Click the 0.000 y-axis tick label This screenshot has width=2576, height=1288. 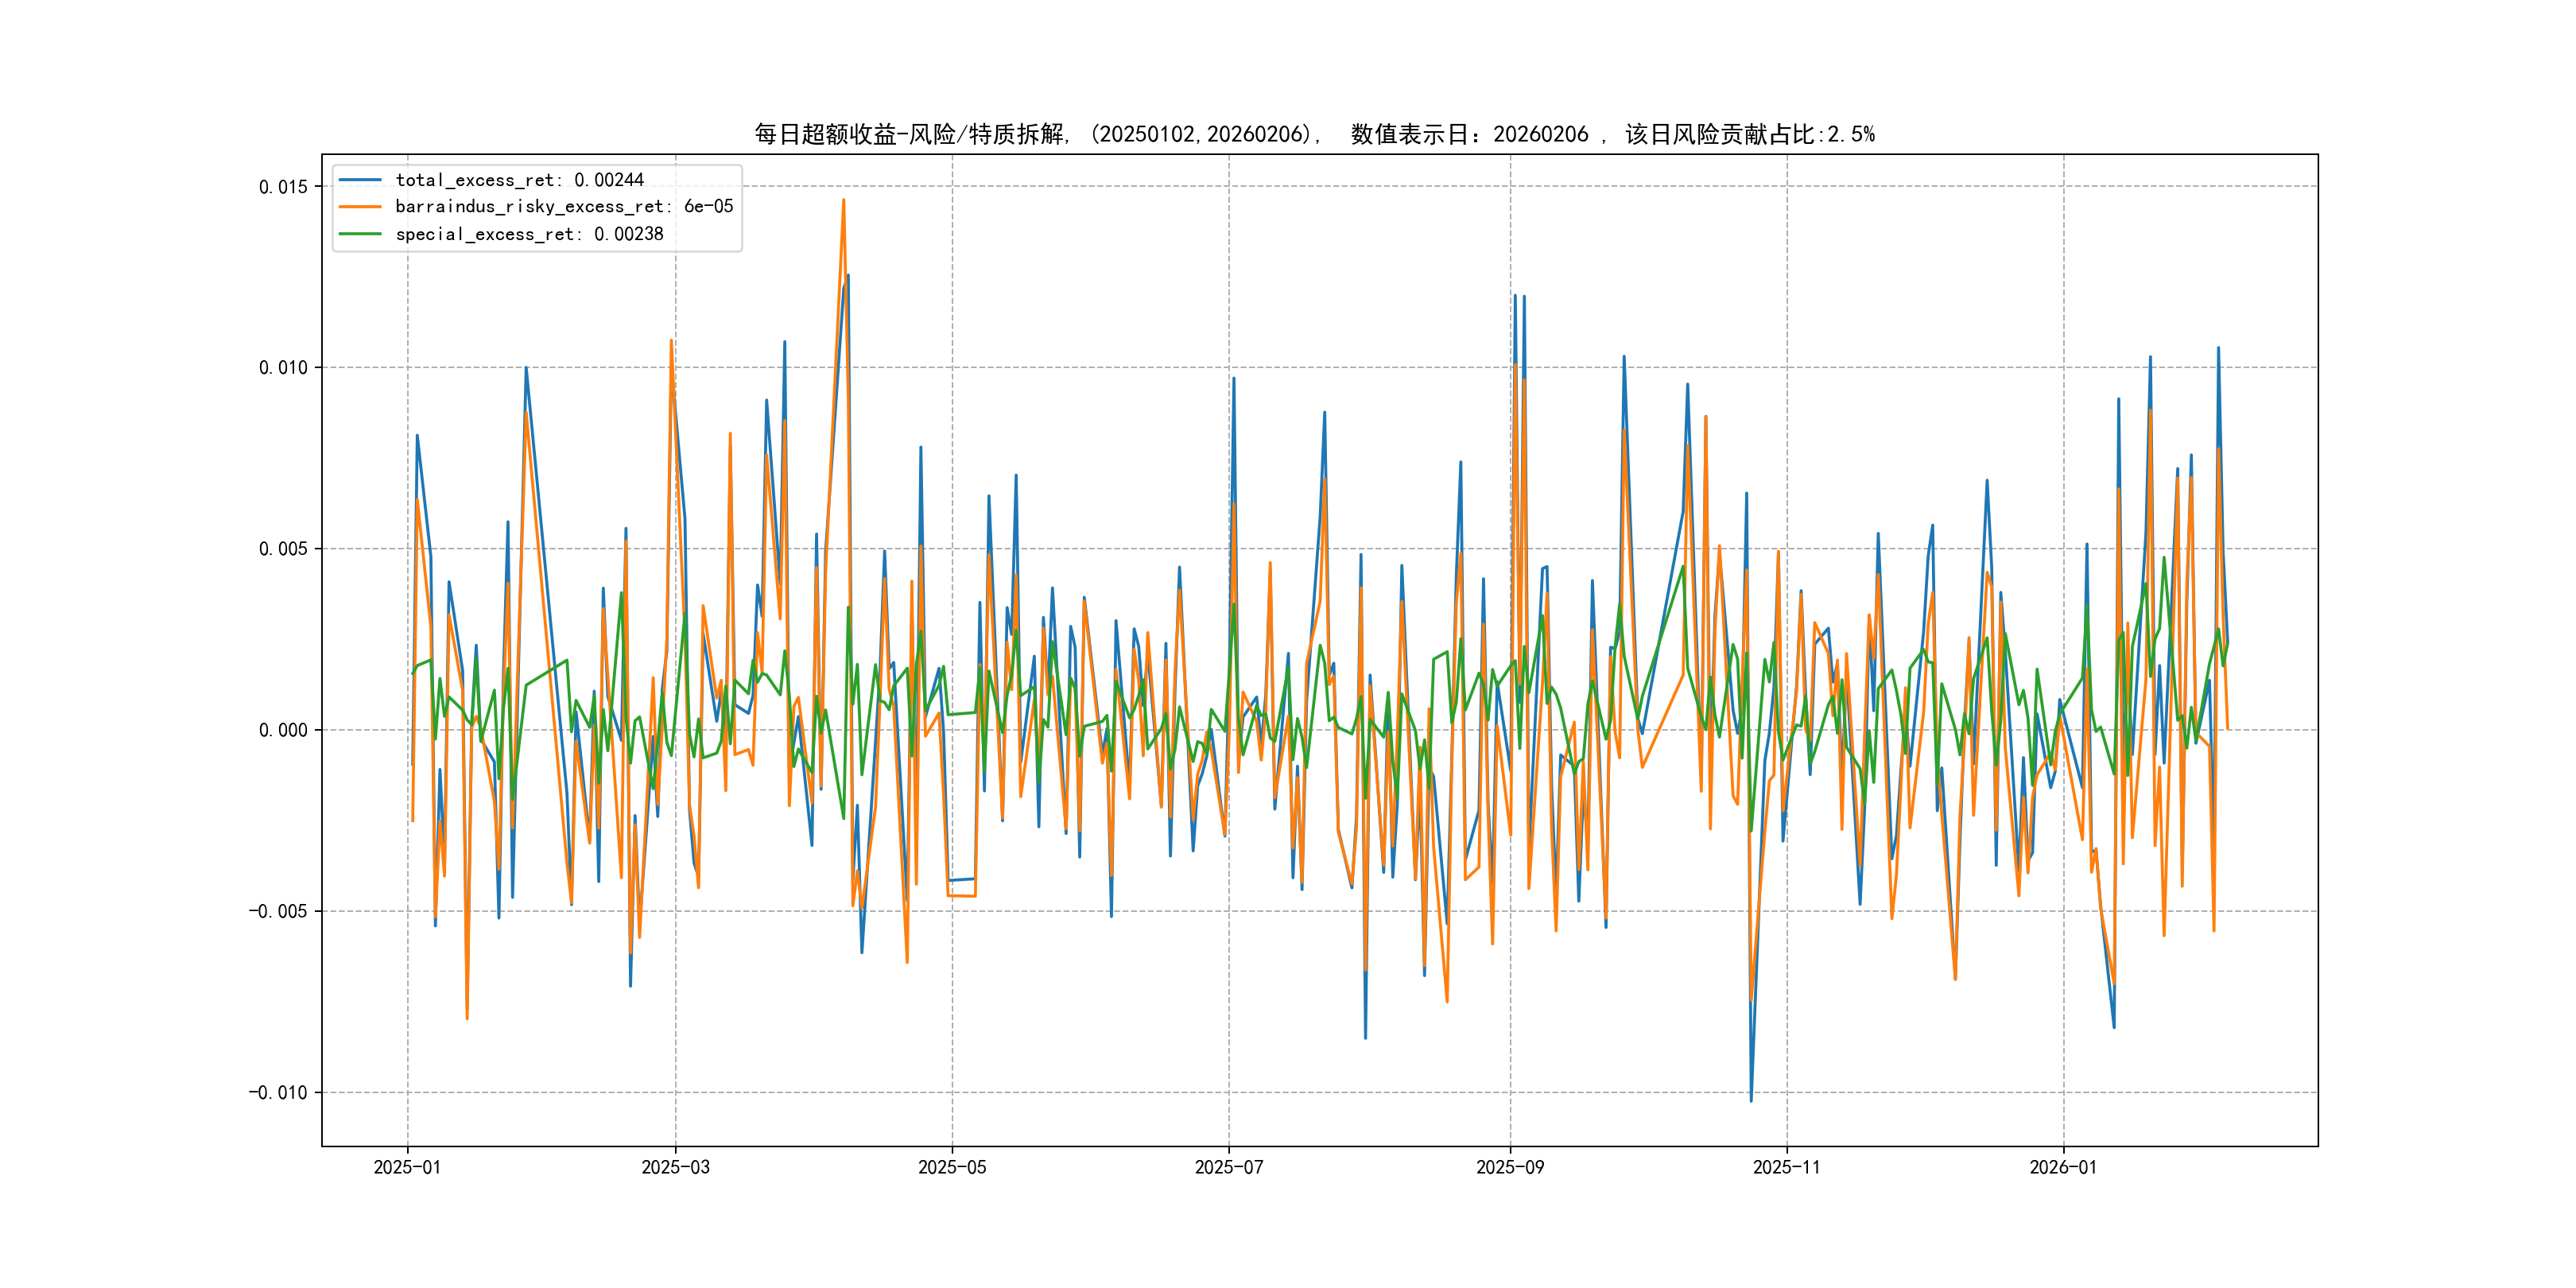pos(283,730)
